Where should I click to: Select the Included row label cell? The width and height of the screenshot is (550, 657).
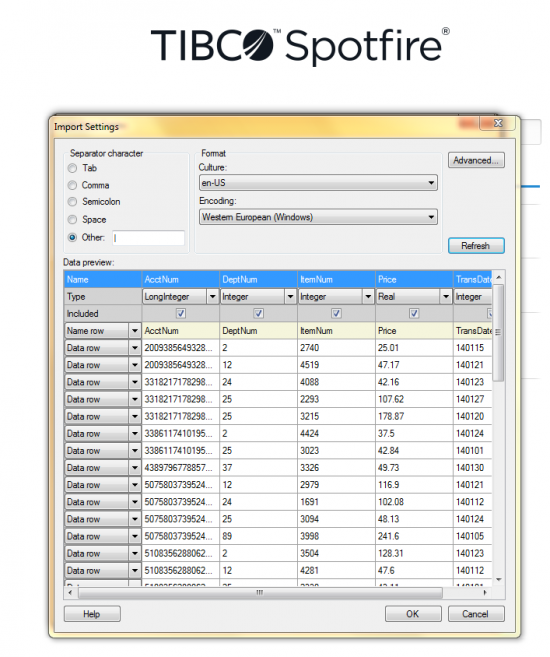pos(103,313)
